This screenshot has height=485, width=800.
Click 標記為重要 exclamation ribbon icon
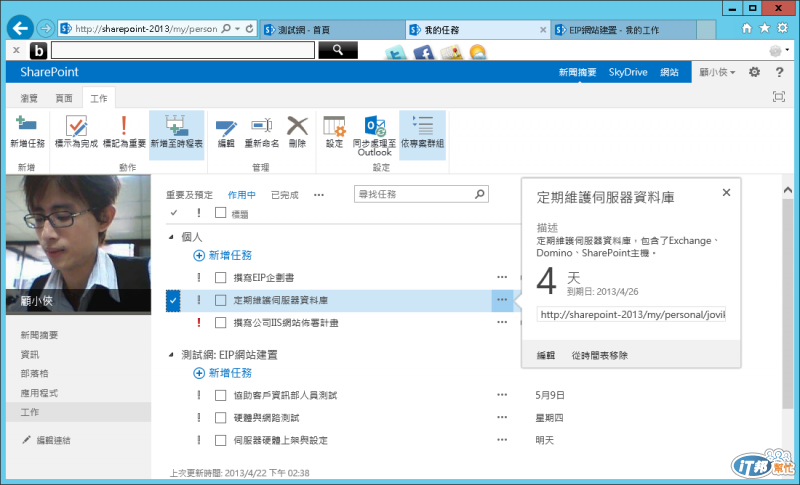(124, 132)
